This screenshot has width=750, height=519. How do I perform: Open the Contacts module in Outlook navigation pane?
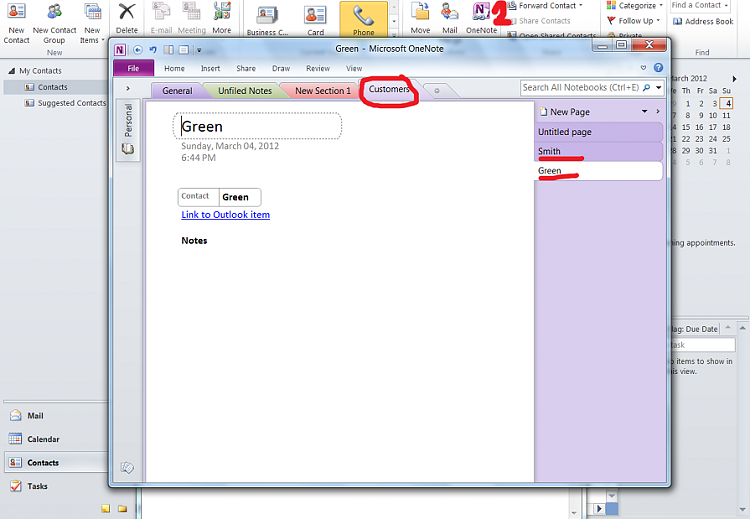click(x=55, y=463)
